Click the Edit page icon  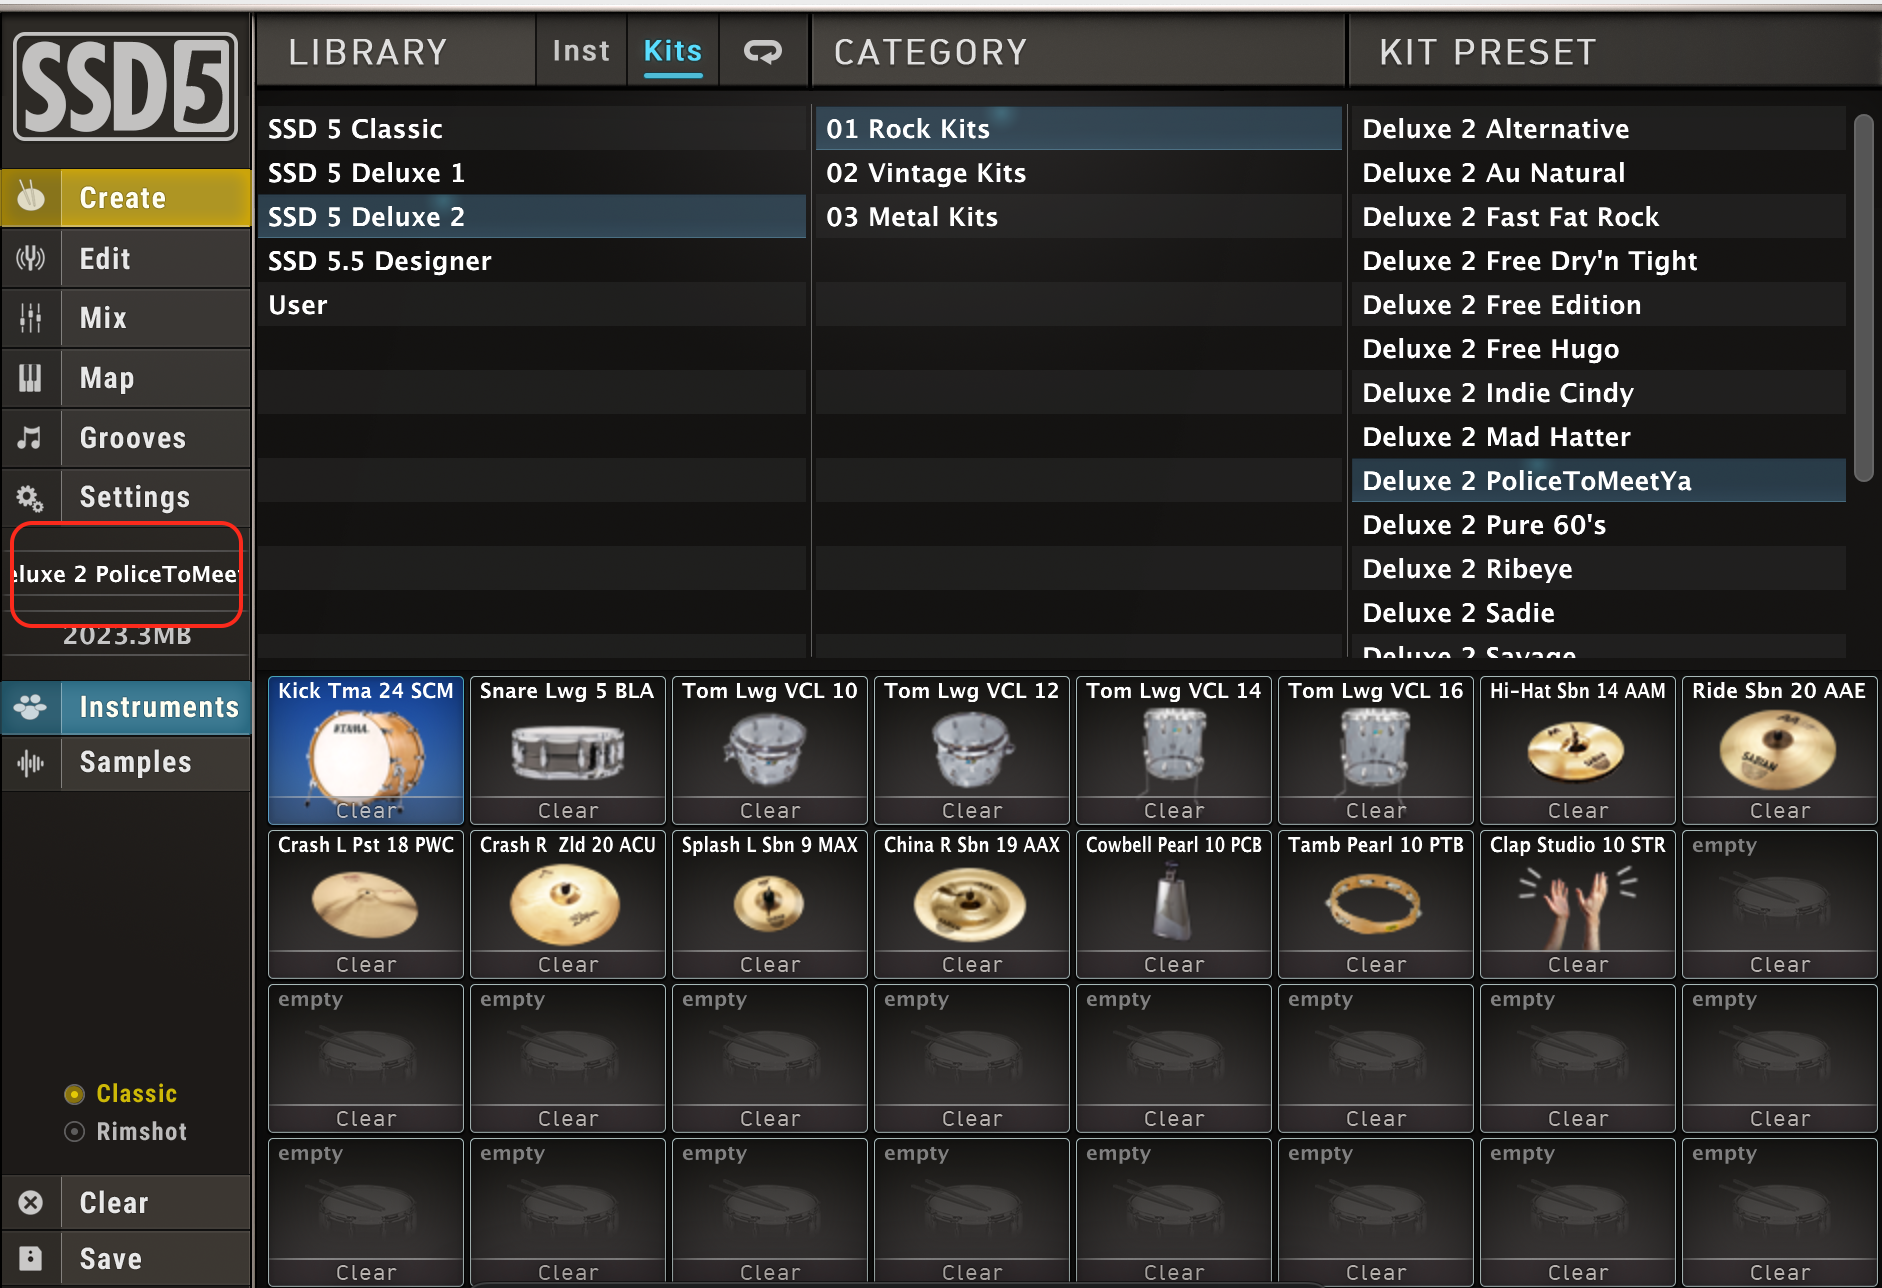tap(31, 258)
